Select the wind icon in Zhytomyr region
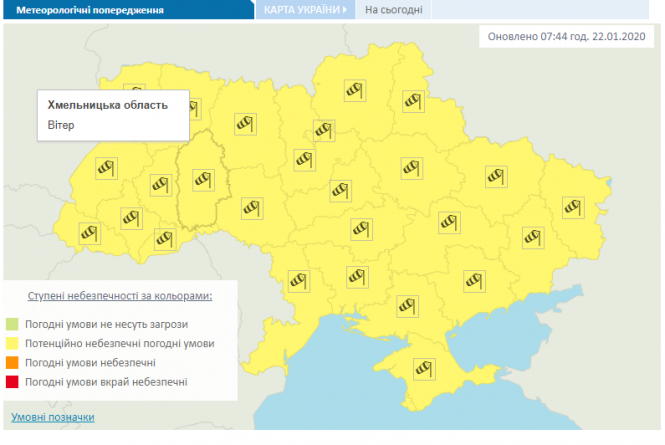 tap(245, 123)
